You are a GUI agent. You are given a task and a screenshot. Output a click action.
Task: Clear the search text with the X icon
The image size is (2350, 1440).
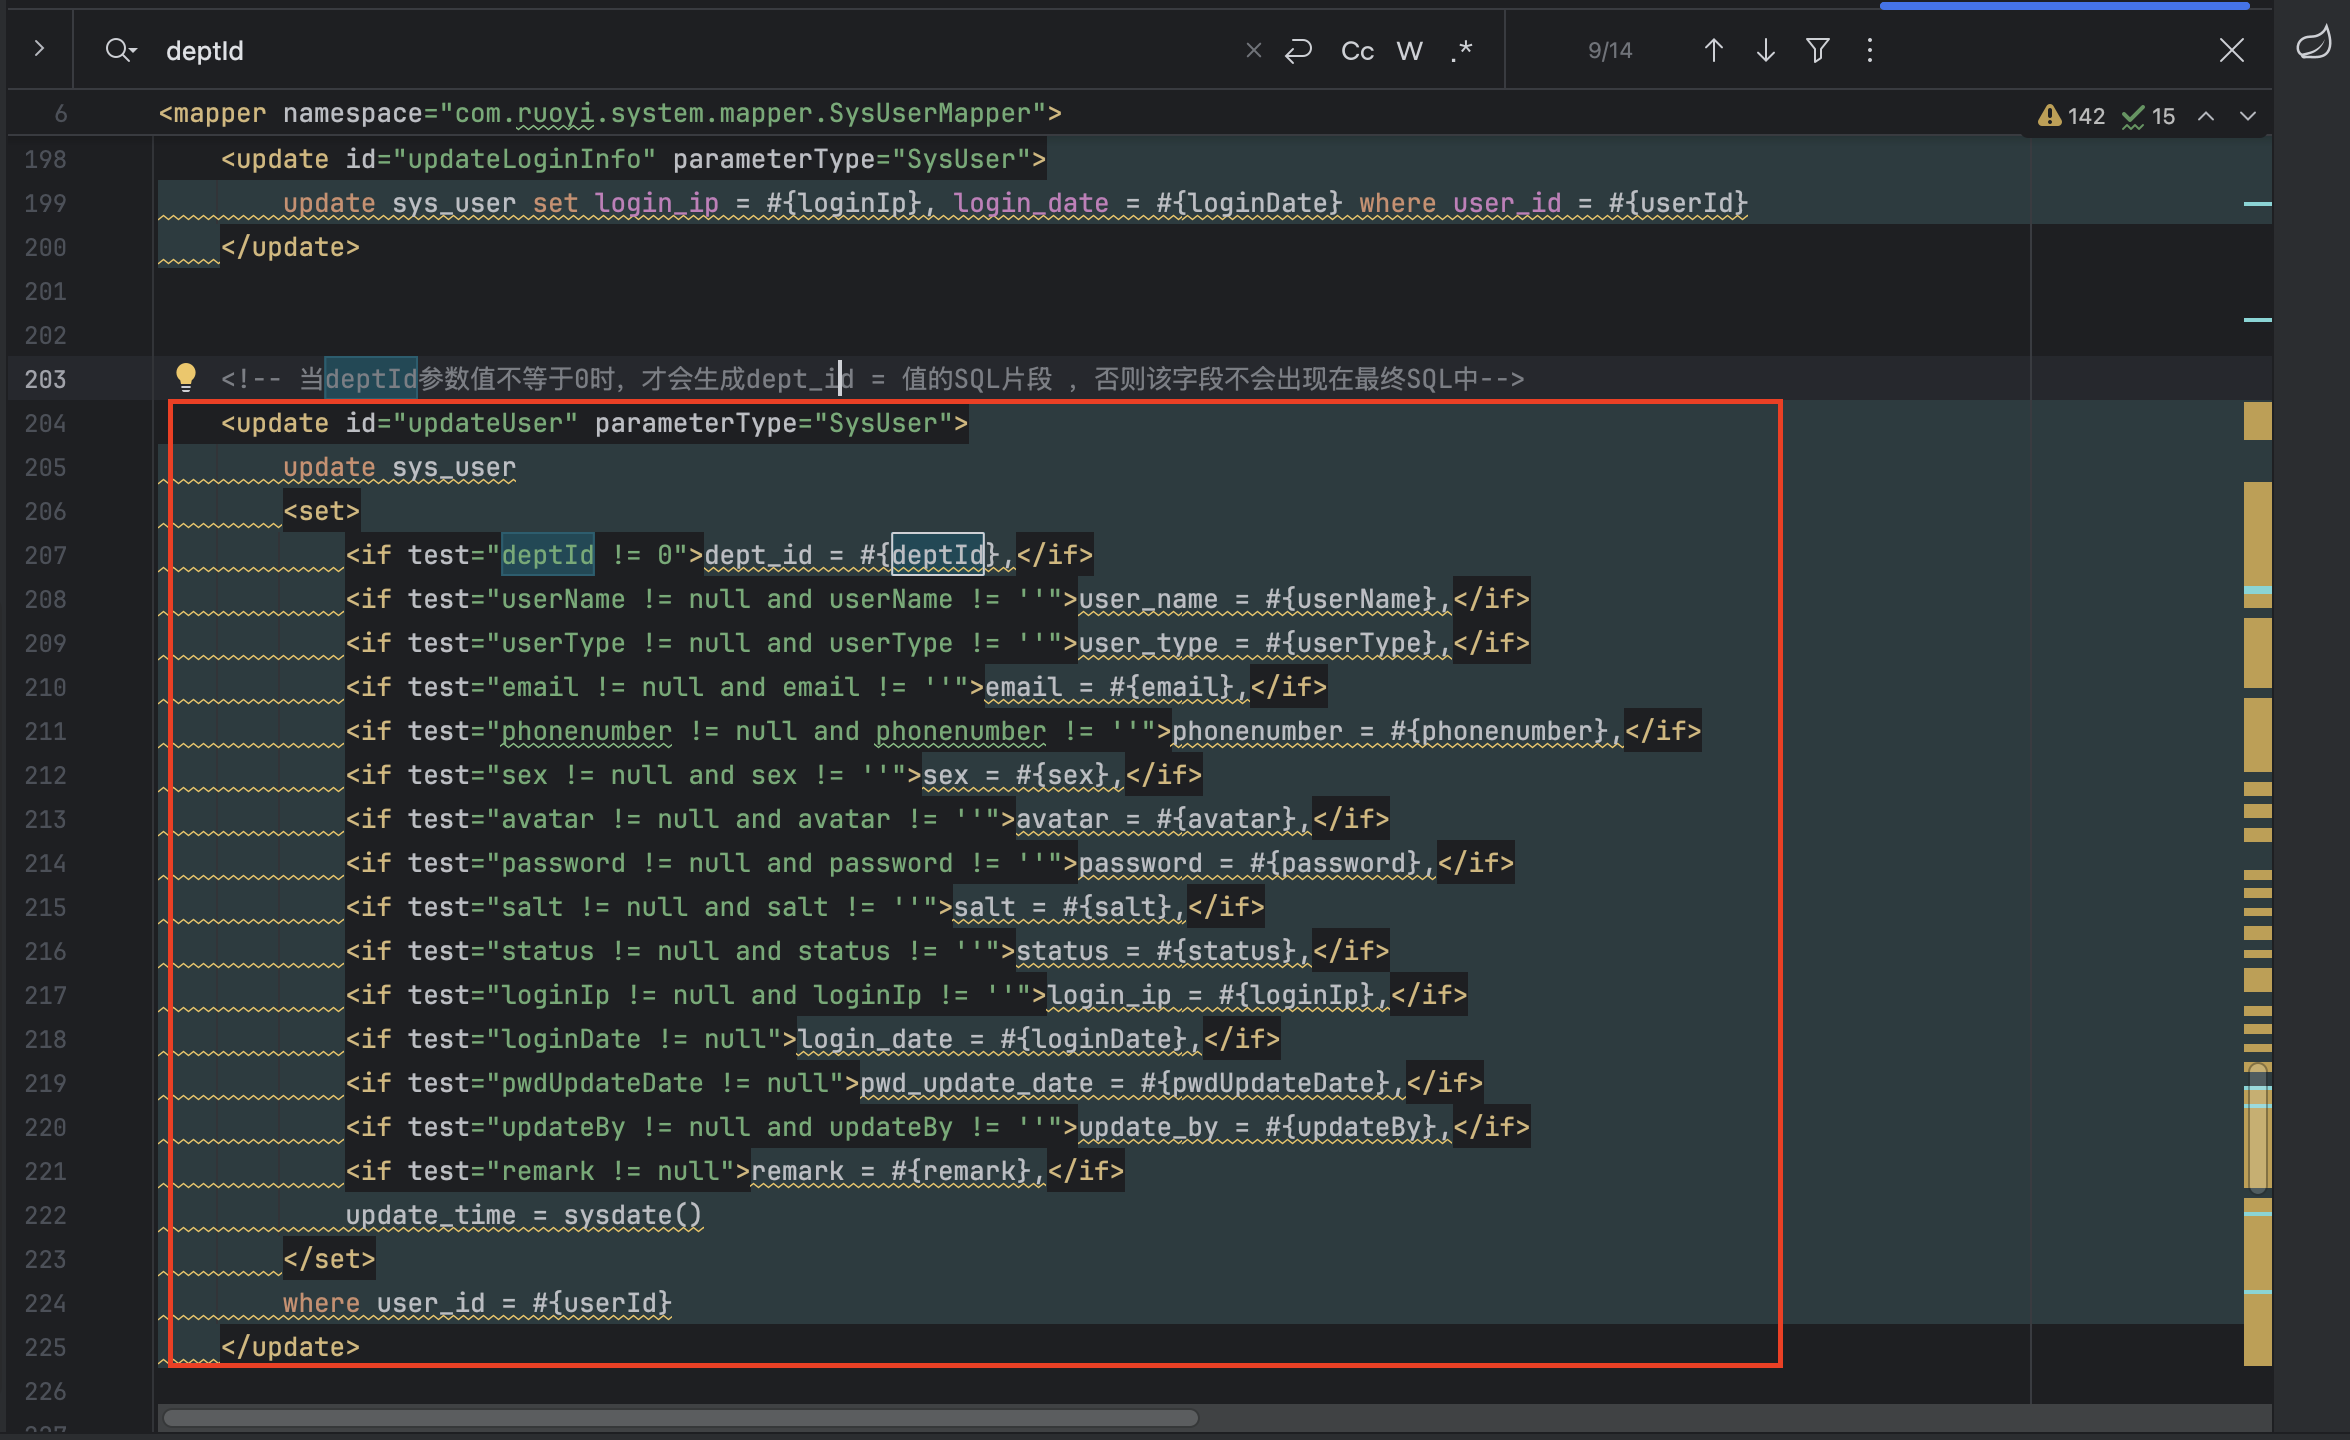(x=1253, y=50)
